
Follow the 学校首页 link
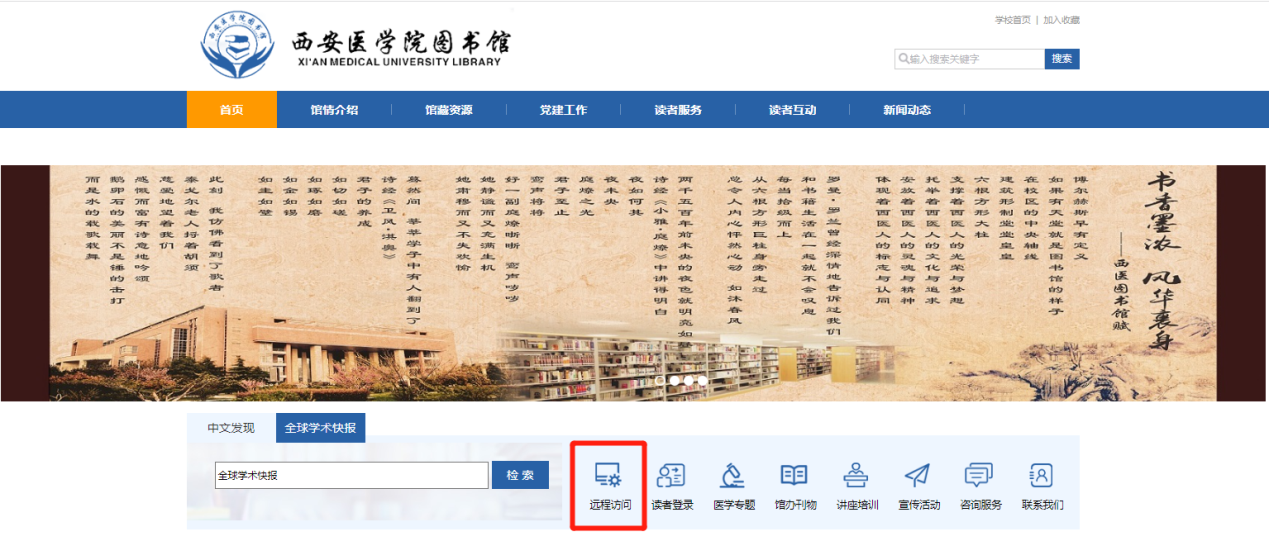pyautogui.click(x=1012, y=20)
